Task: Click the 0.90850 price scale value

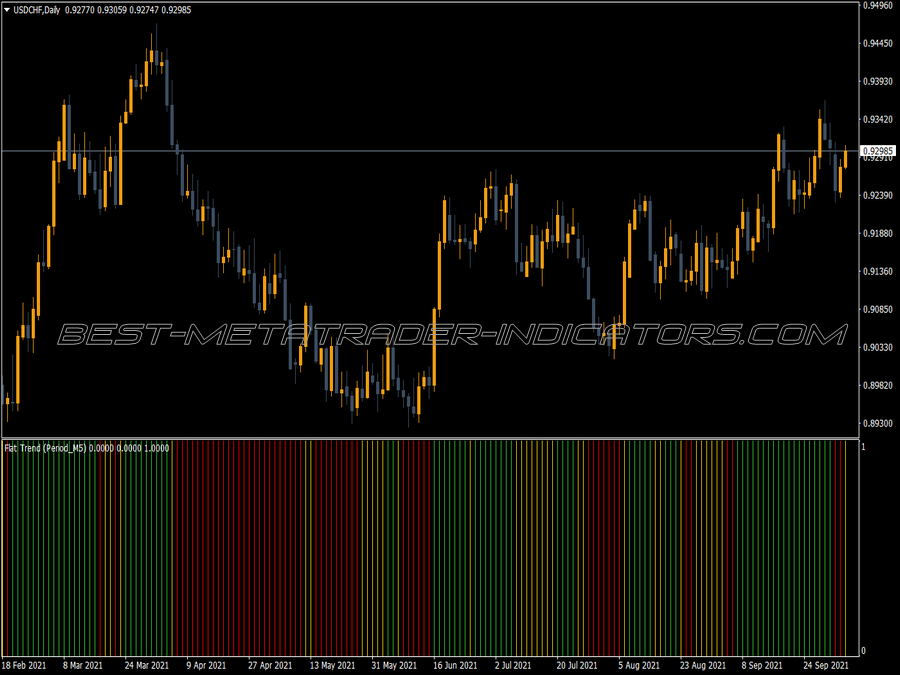Action: coord(878,309)
